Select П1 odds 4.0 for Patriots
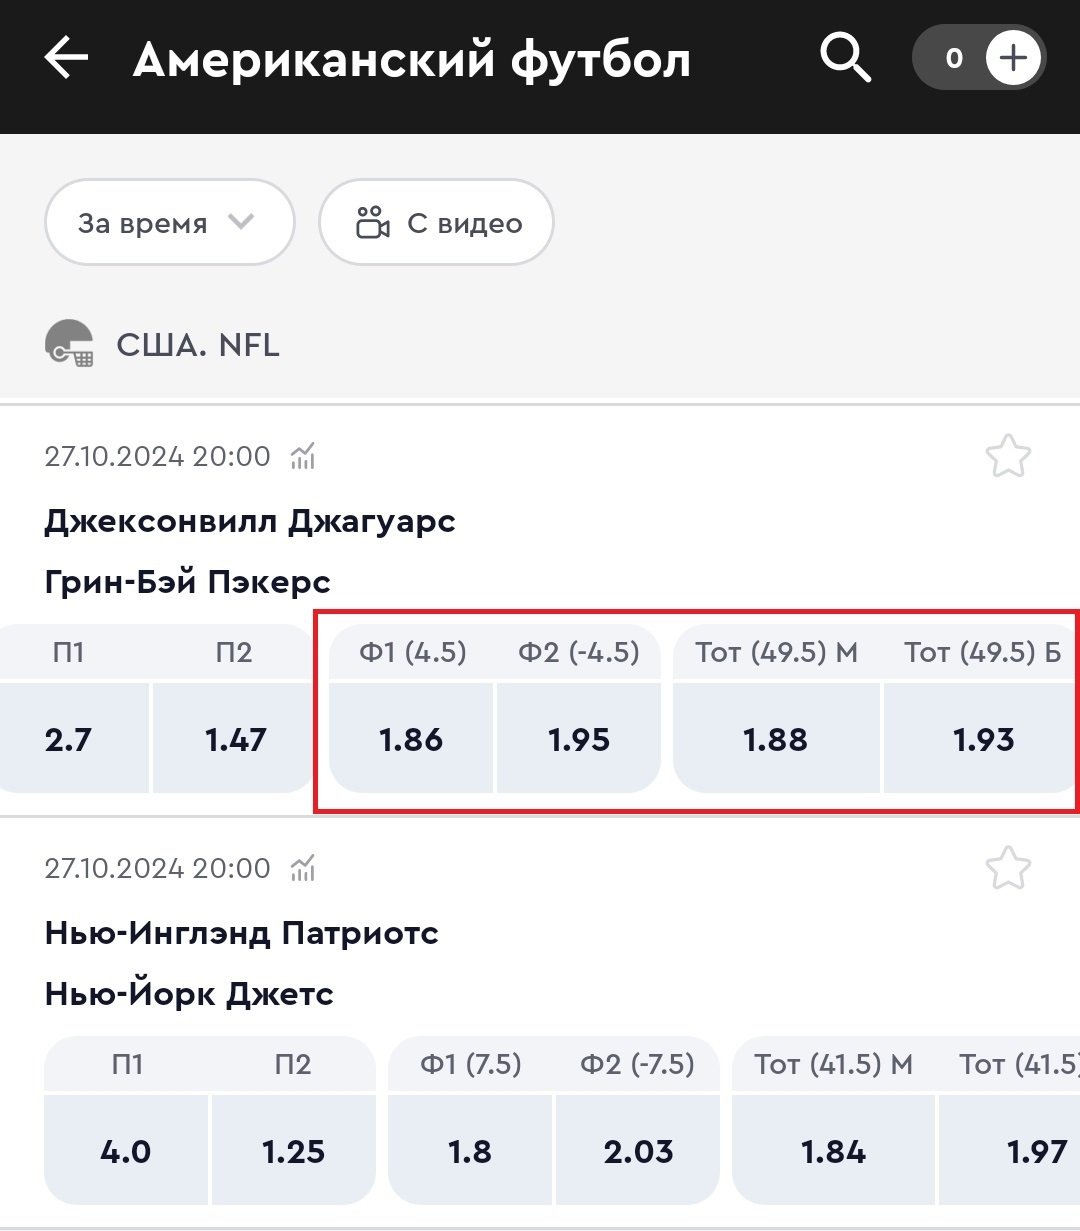This screenshot has width=1080, height=1231. tap(126, 1152)
